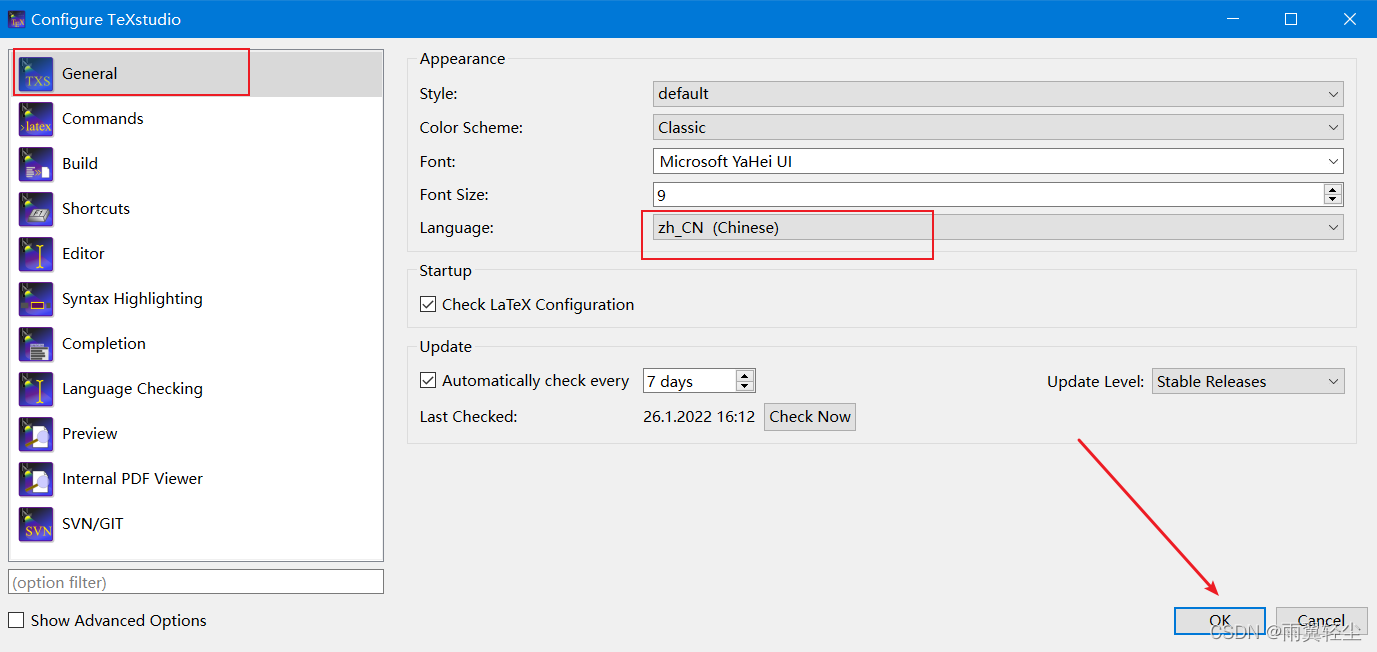The image size is (1377, 652).
Task: Click the Build category icon
Action: click(x=36, y=164)
